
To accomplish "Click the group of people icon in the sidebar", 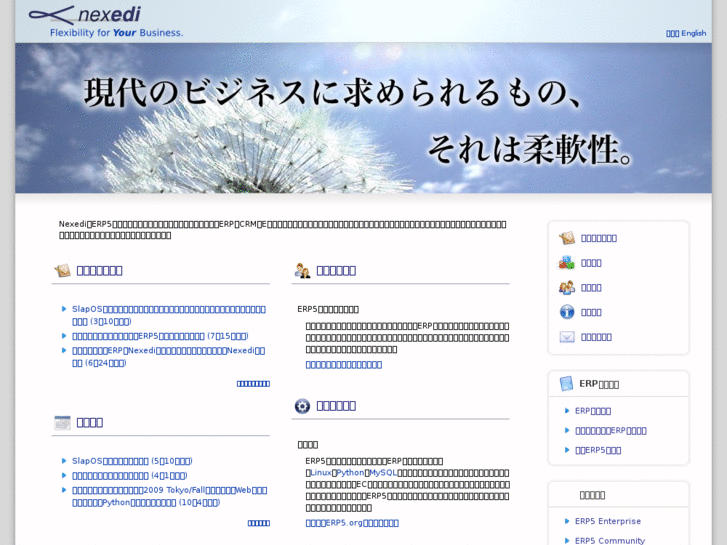I will pyautogui.click(x=567, y=288).
